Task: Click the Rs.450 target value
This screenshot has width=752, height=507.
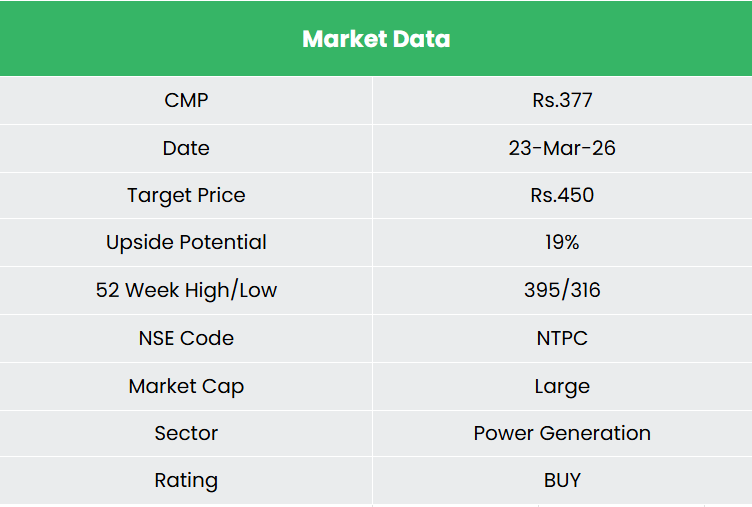Action: tap(562, 195)
